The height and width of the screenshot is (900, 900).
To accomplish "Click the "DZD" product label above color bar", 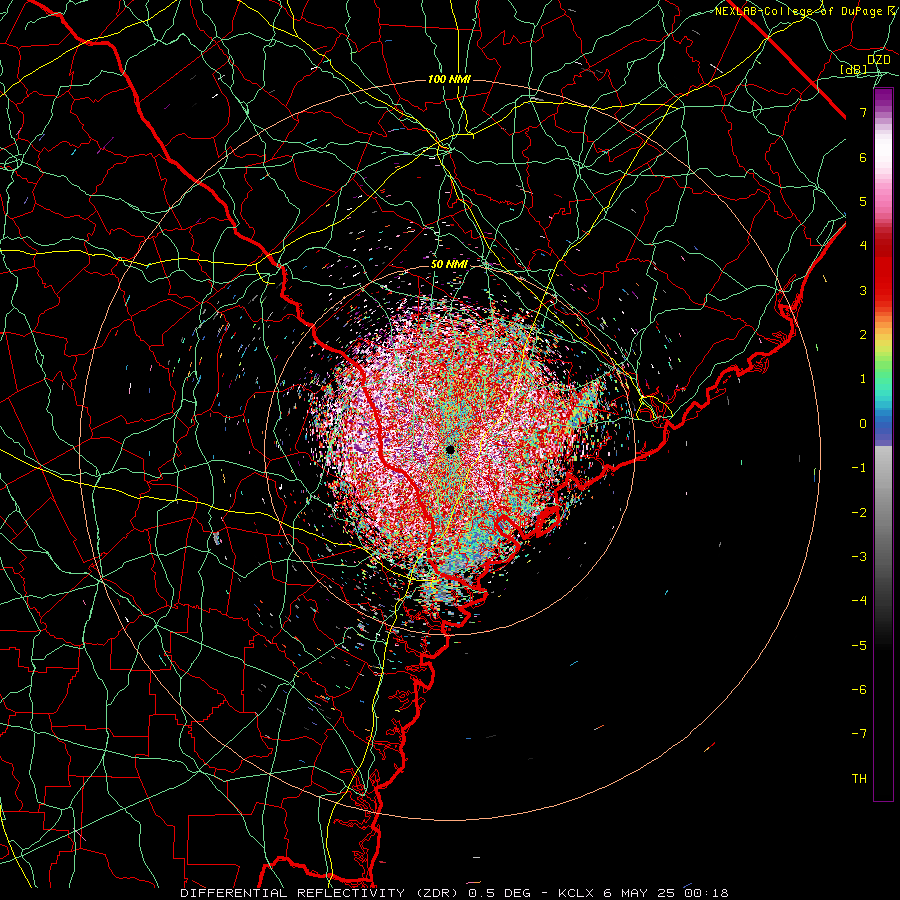I will (878, 60).
